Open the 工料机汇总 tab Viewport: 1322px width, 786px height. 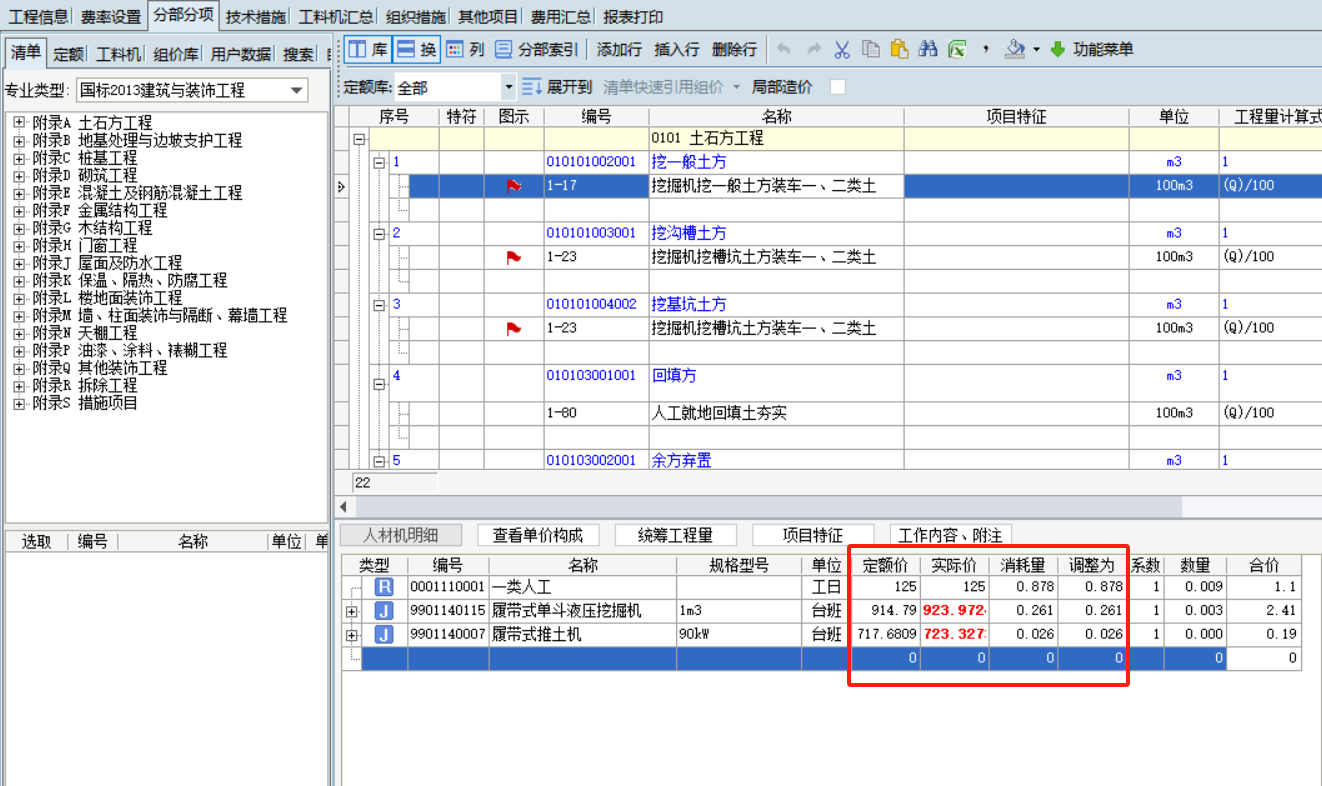pyautogui.click(x=336, y=17)
